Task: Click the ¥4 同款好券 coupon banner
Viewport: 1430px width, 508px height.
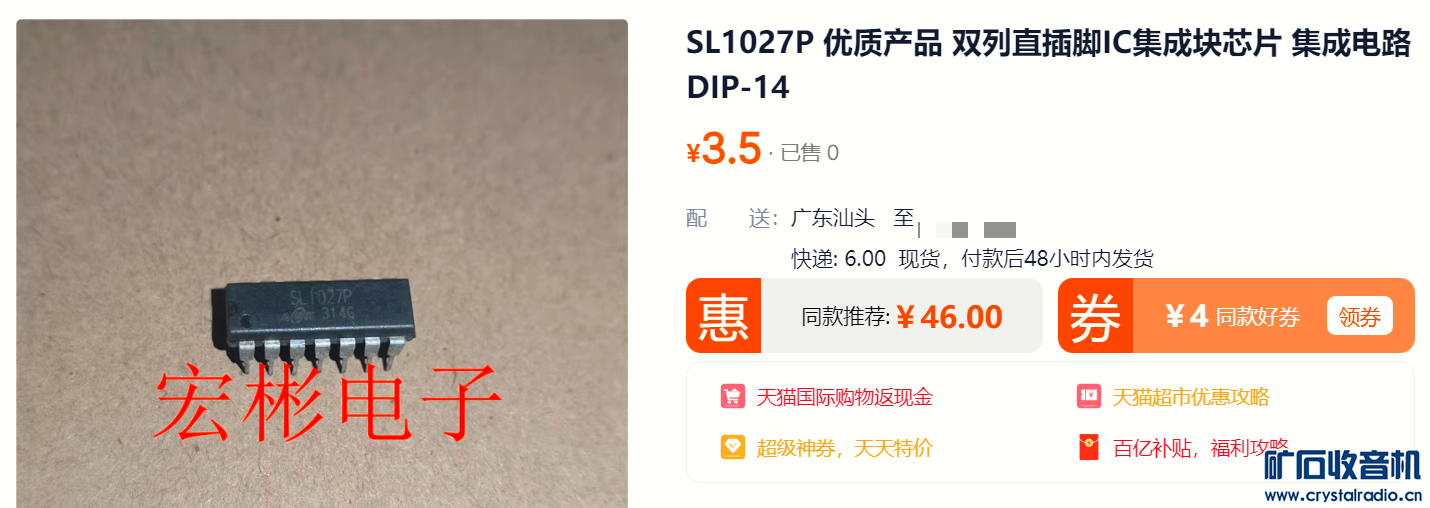Action: point(1236,316)
